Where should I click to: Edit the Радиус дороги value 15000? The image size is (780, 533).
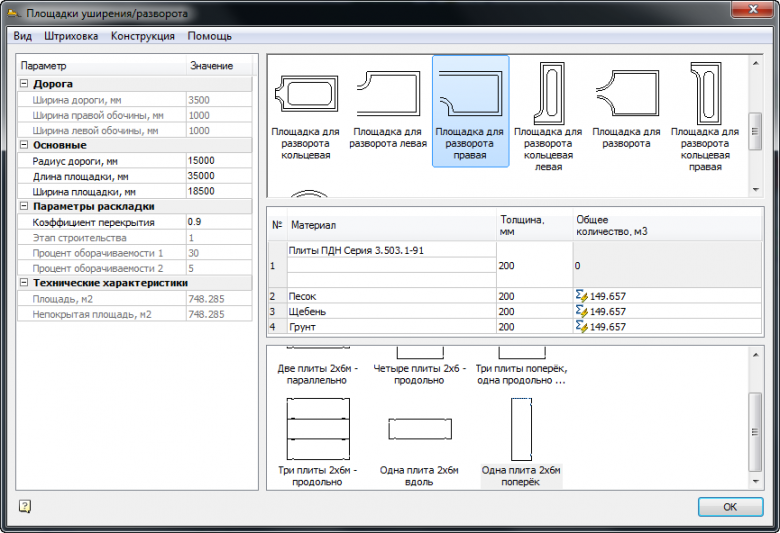point(219,160)
